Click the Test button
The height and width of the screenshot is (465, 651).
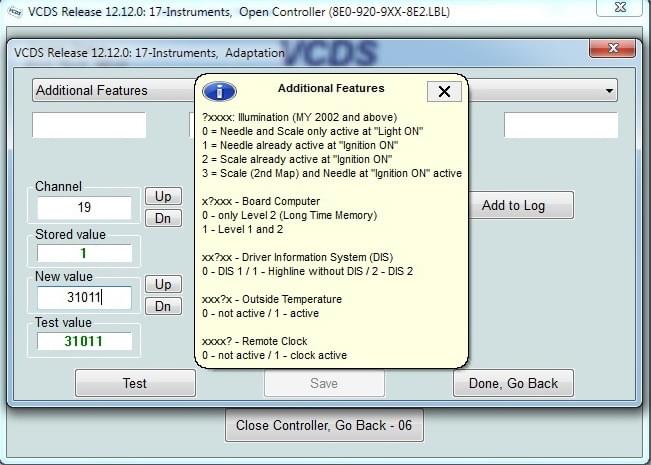tap(135, 383)
